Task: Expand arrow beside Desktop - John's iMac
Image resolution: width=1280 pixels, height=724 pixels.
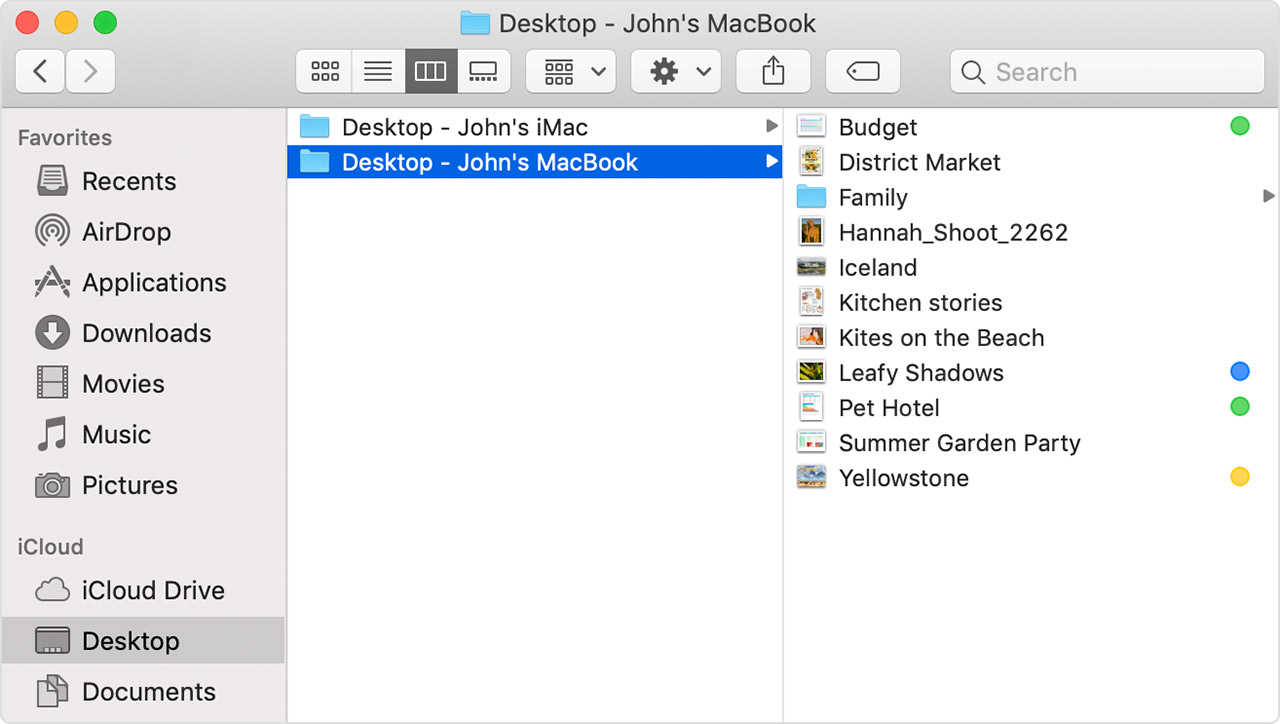Action: tap(771, 126)
